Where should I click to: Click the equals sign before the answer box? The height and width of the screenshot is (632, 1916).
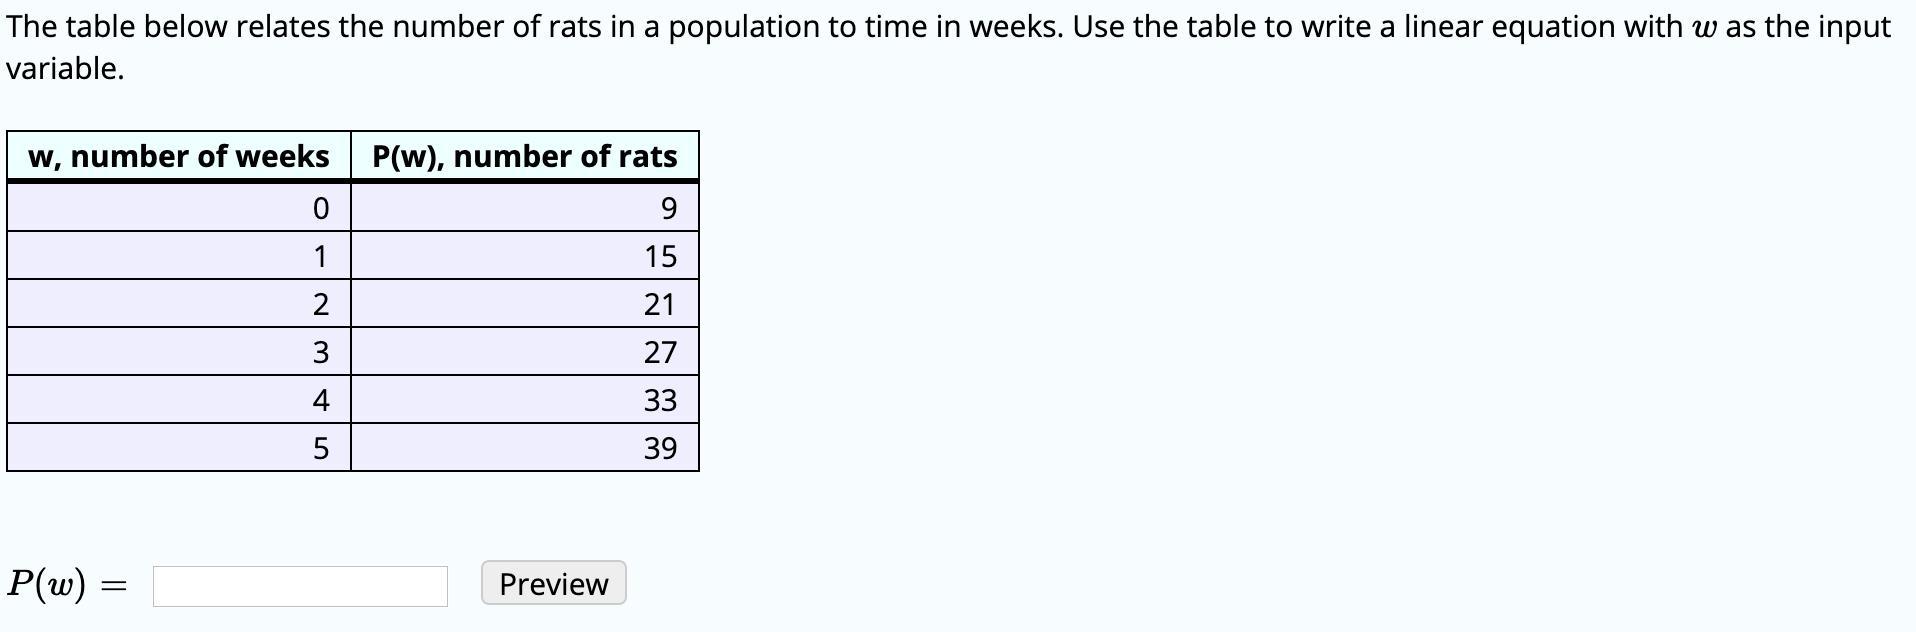click(115, 586)
